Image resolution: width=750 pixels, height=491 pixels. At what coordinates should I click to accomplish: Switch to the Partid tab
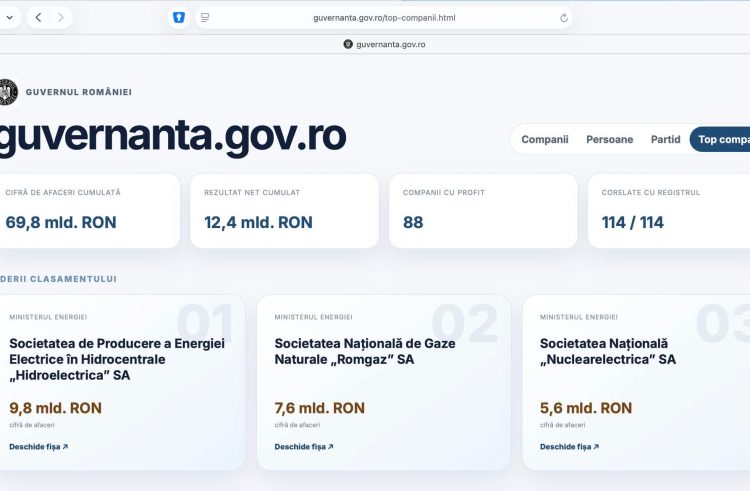(x=665, y=140)
